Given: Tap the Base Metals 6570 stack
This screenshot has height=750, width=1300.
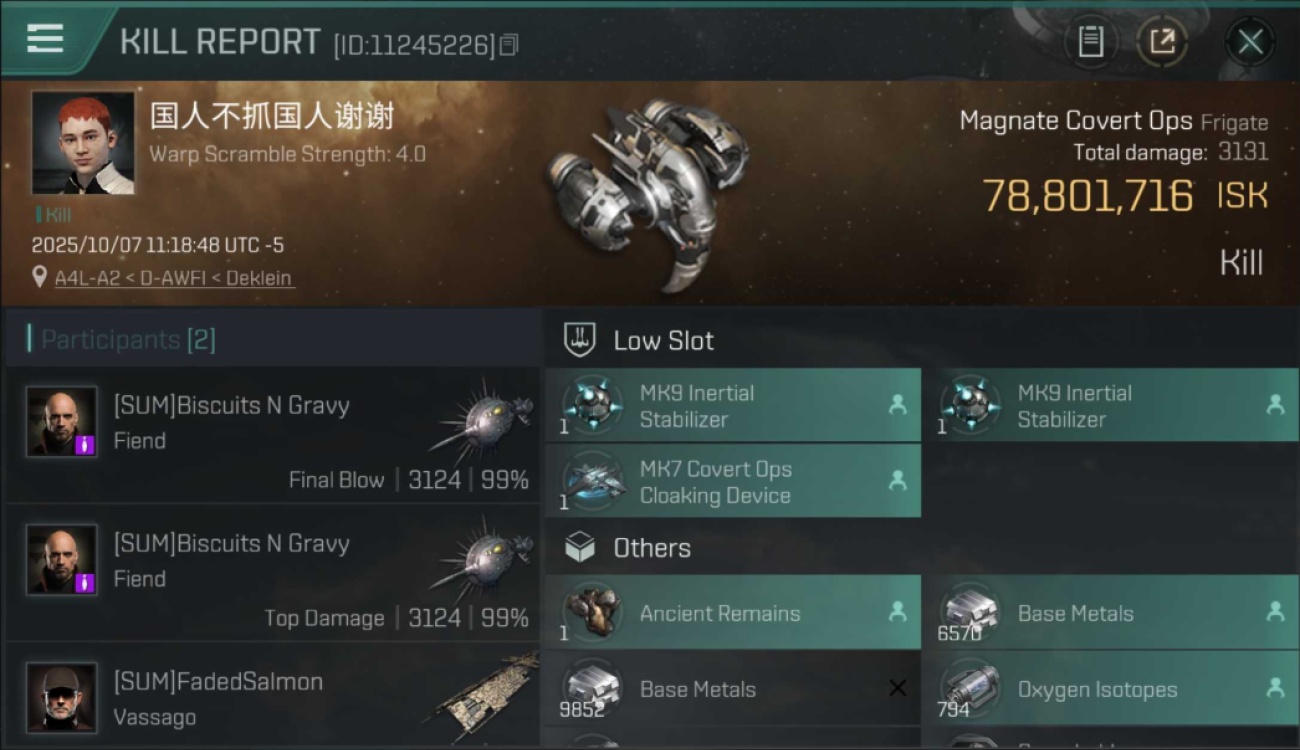Looking at the screenshot, I should (1109, 613).
